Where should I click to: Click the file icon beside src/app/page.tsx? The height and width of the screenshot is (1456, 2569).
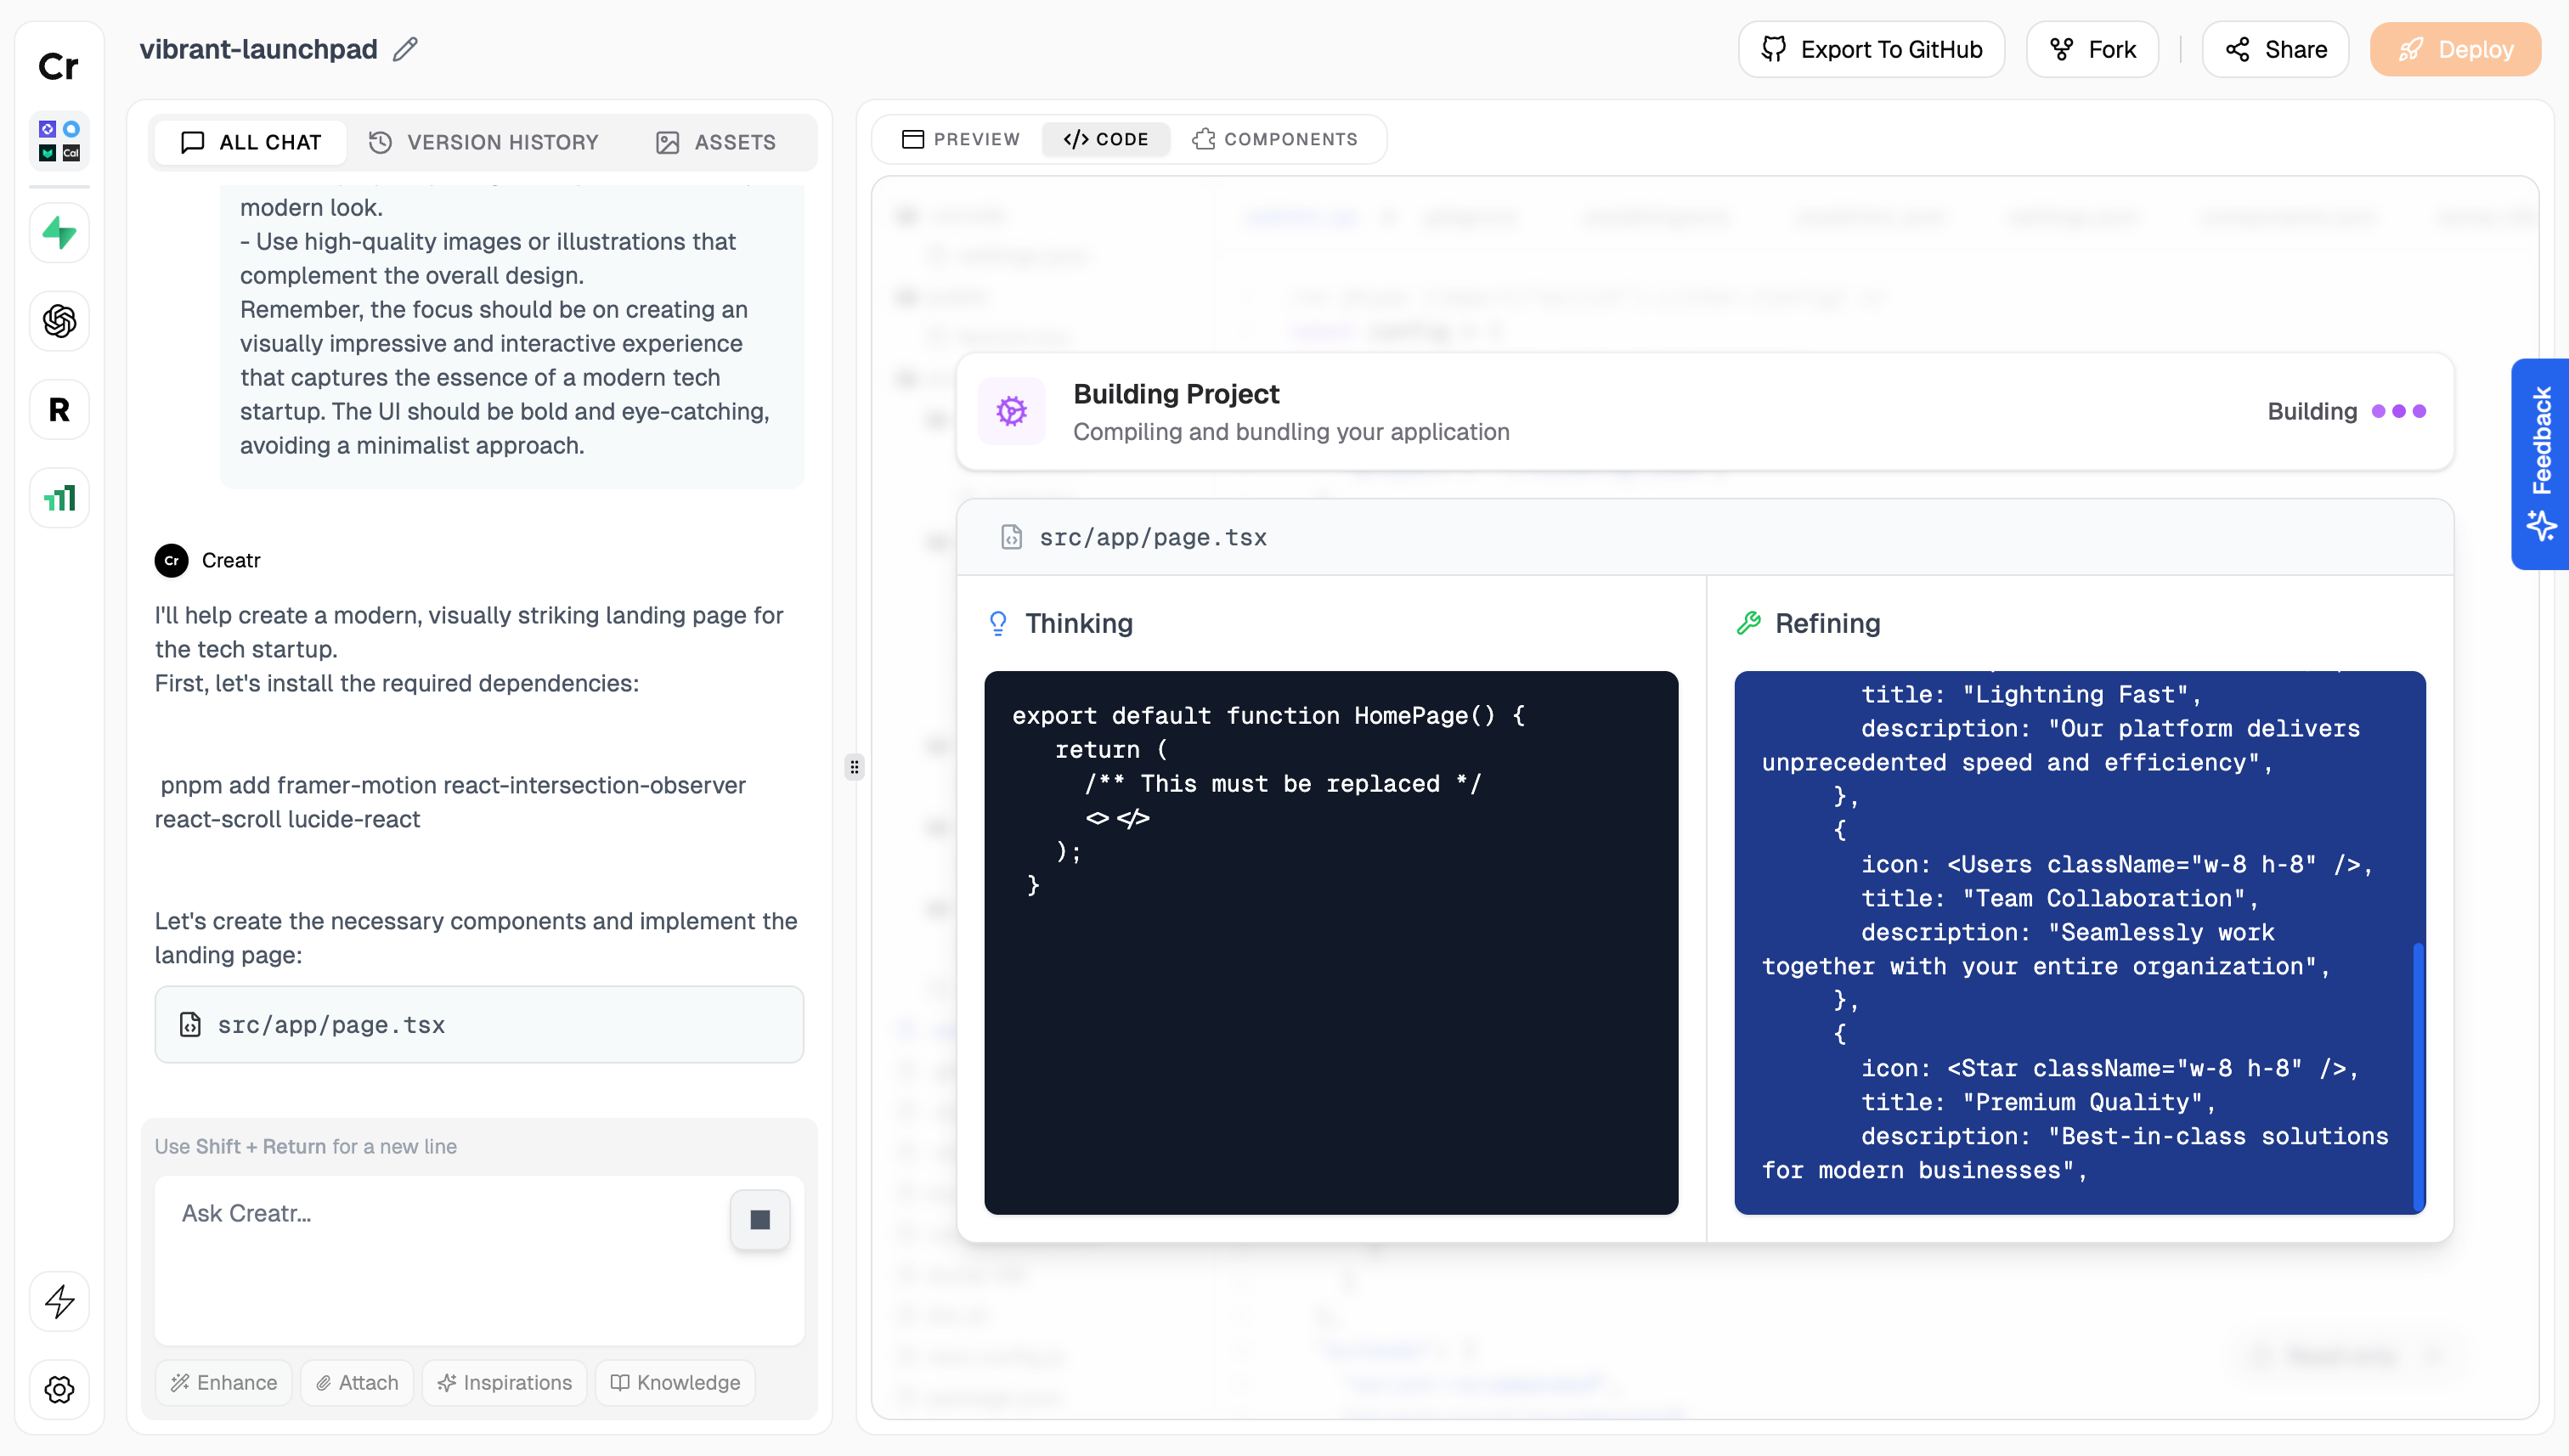click(x=190, y=1024)
